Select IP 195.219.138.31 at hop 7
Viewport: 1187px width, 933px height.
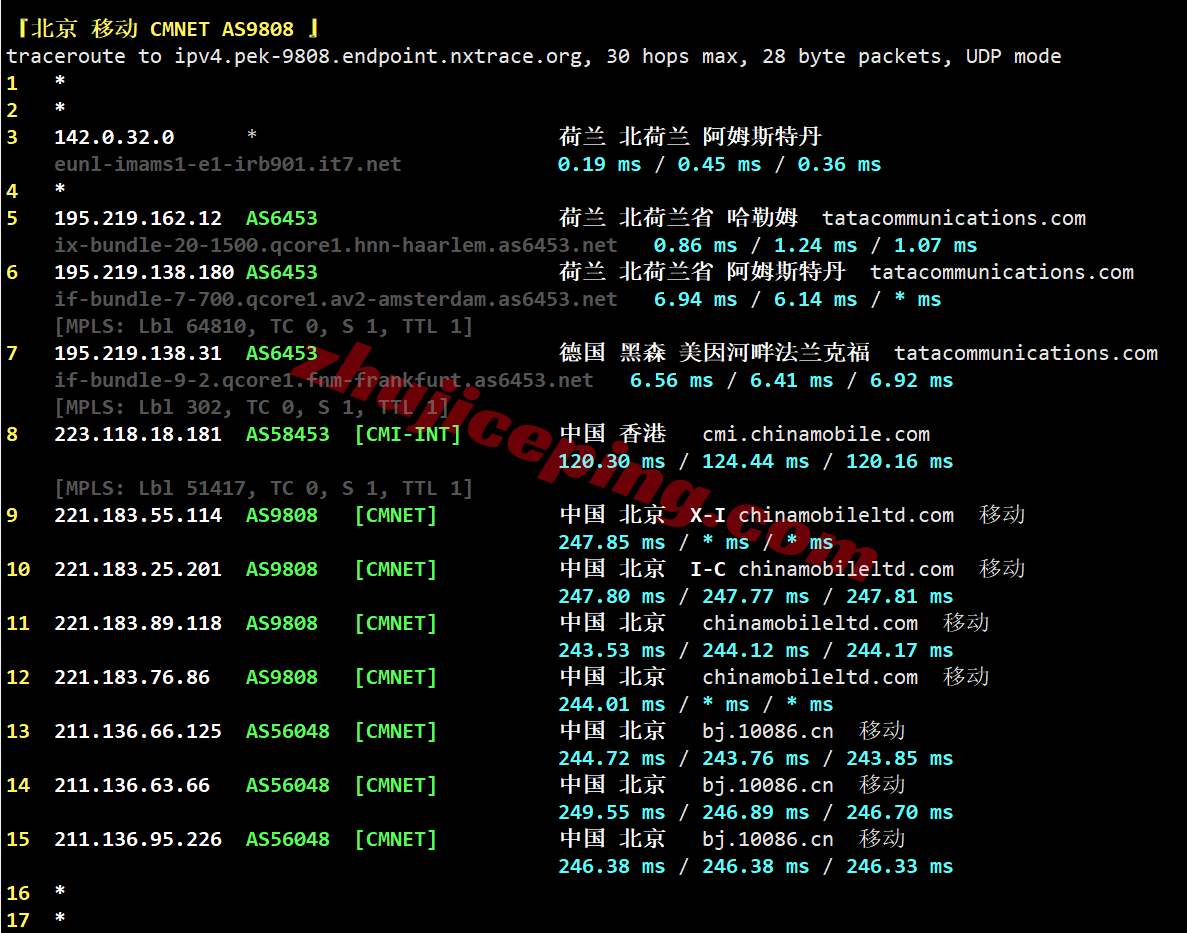138,353
